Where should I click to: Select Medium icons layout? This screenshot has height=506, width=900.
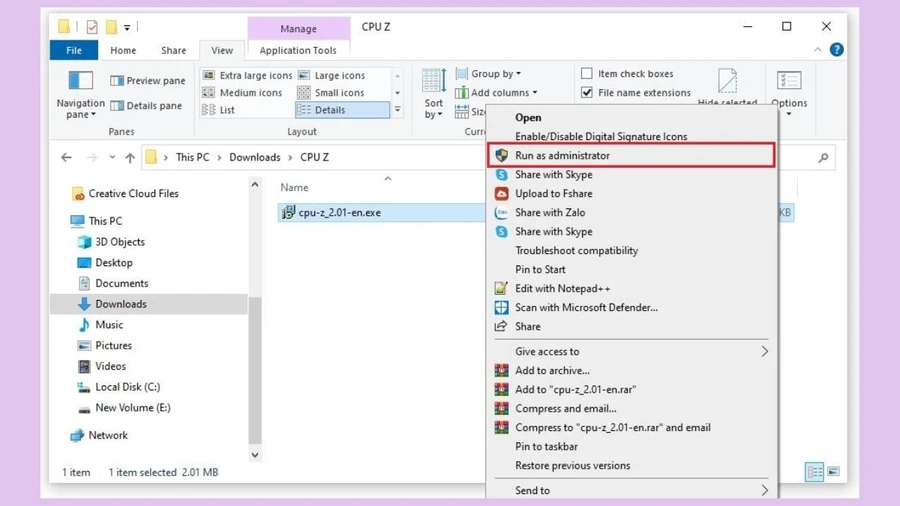pos(242,92)
